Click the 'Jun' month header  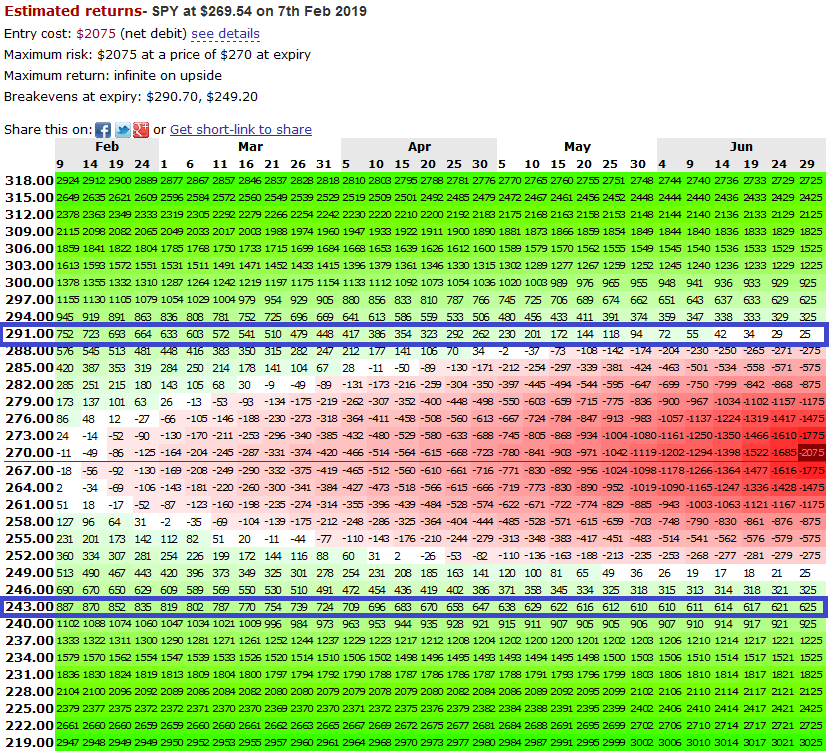coord(741,146)
